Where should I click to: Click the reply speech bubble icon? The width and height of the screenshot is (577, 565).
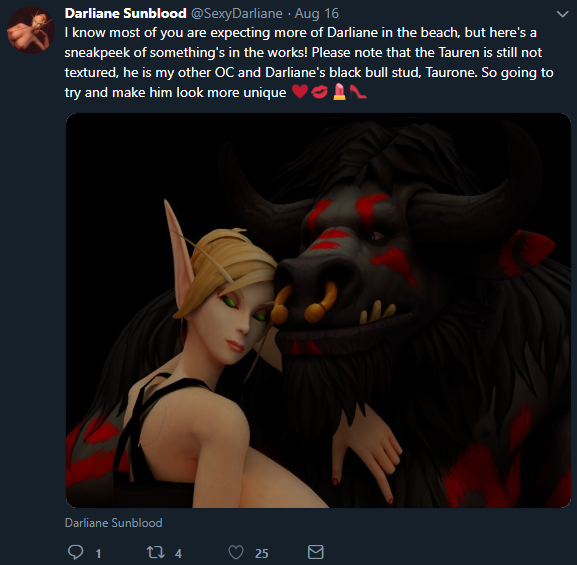click(75, 552)
